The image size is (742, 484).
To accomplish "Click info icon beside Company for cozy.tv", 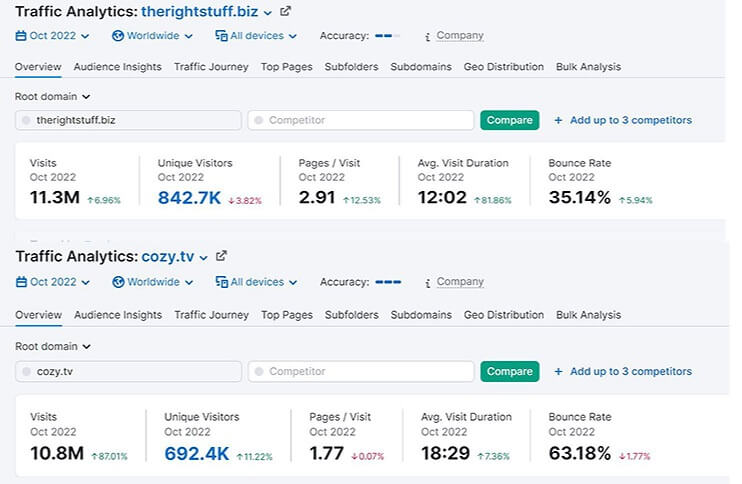I will (x=427, y=283).
